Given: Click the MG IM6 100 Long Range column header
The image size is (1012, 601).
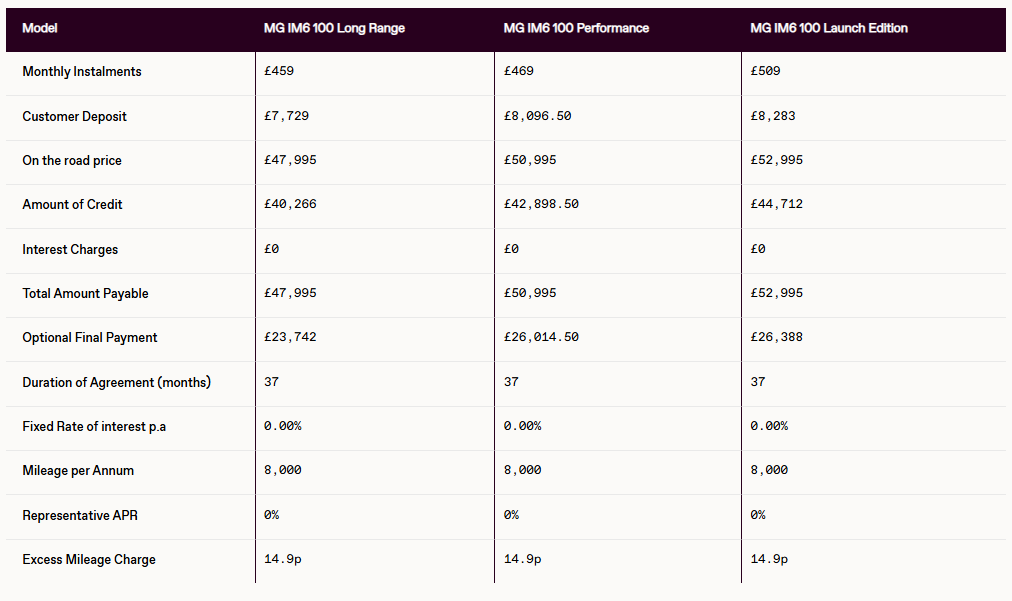Looking at the screenshot, I should 334,28.
